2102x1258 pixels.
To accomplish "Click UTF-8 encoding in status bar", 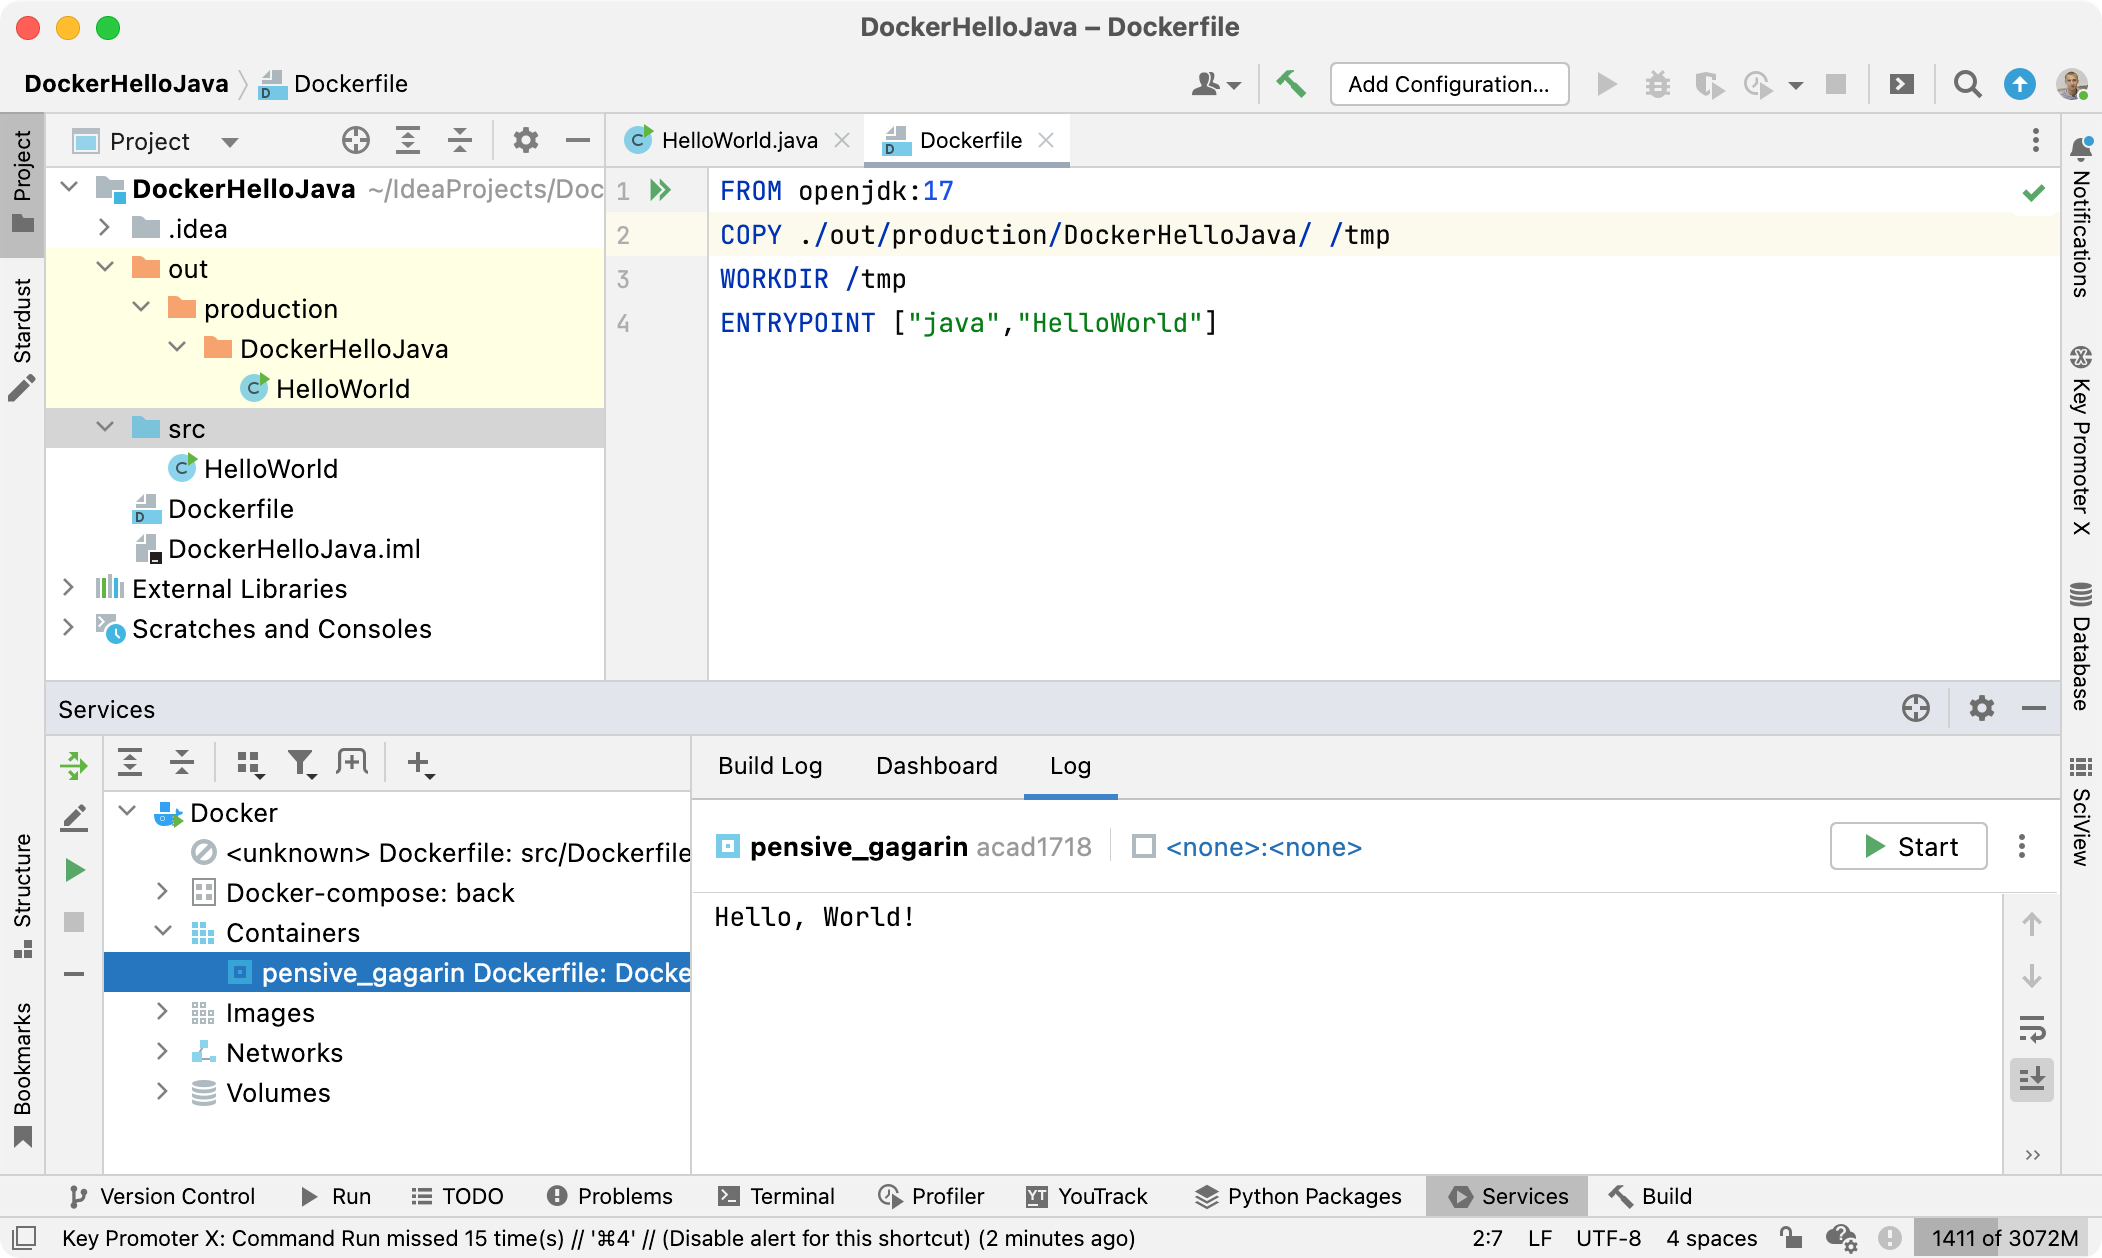I will 1608,1238.
